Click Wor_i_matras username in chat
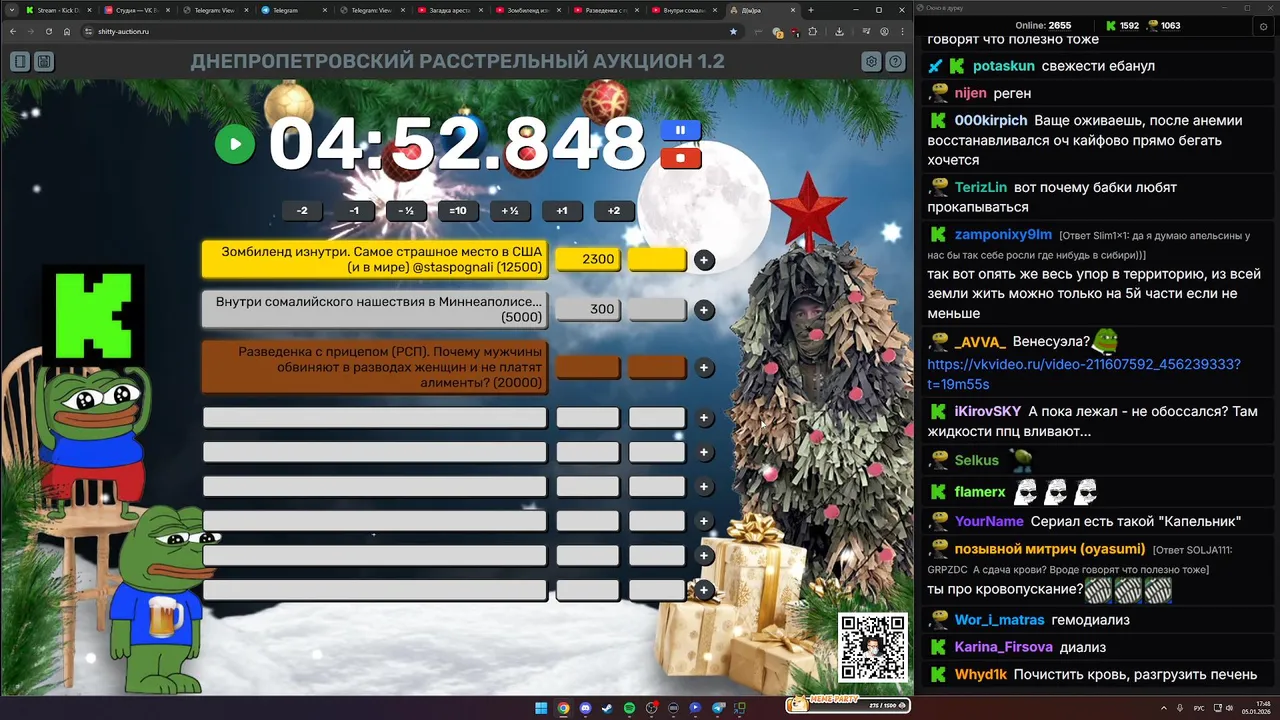Viewport: 1280px width, 720px height. click(999, 620)
